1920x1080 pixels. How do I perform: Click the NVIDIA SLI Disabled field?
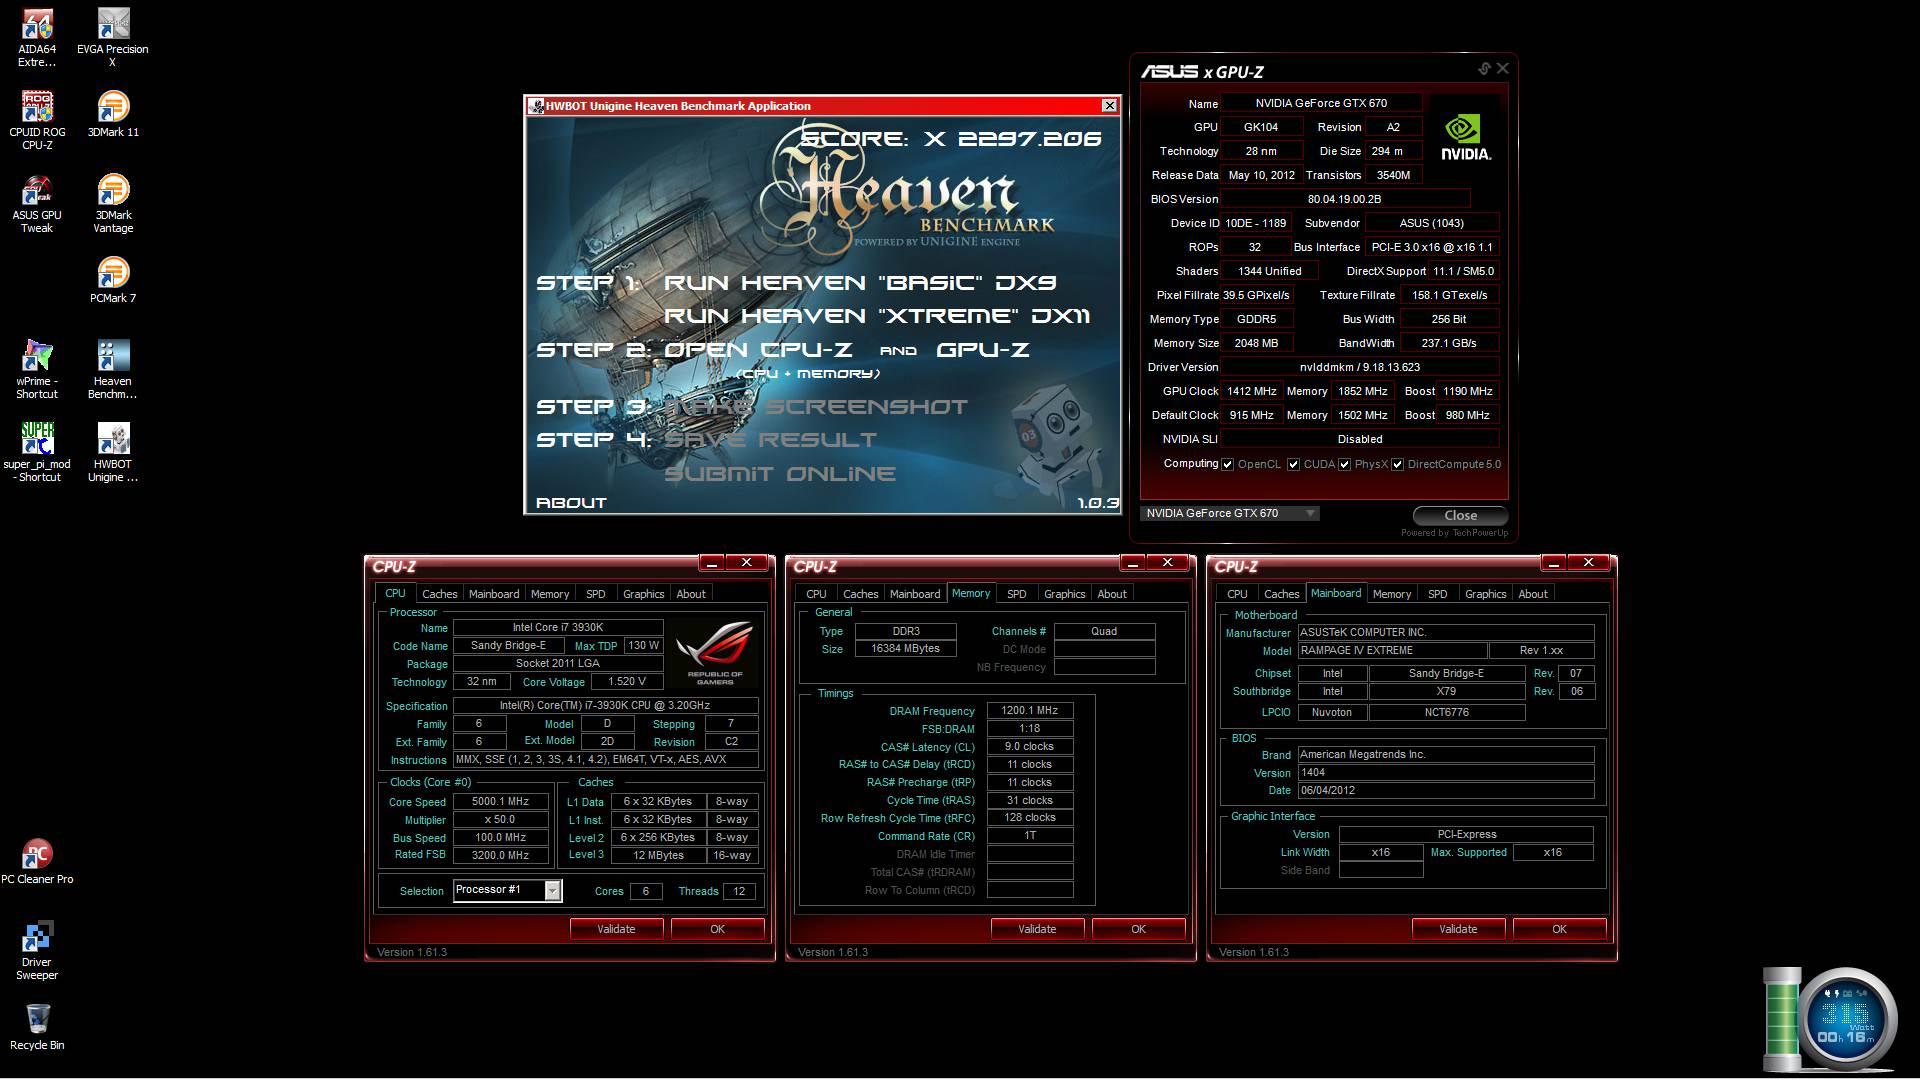[1359, 439]
